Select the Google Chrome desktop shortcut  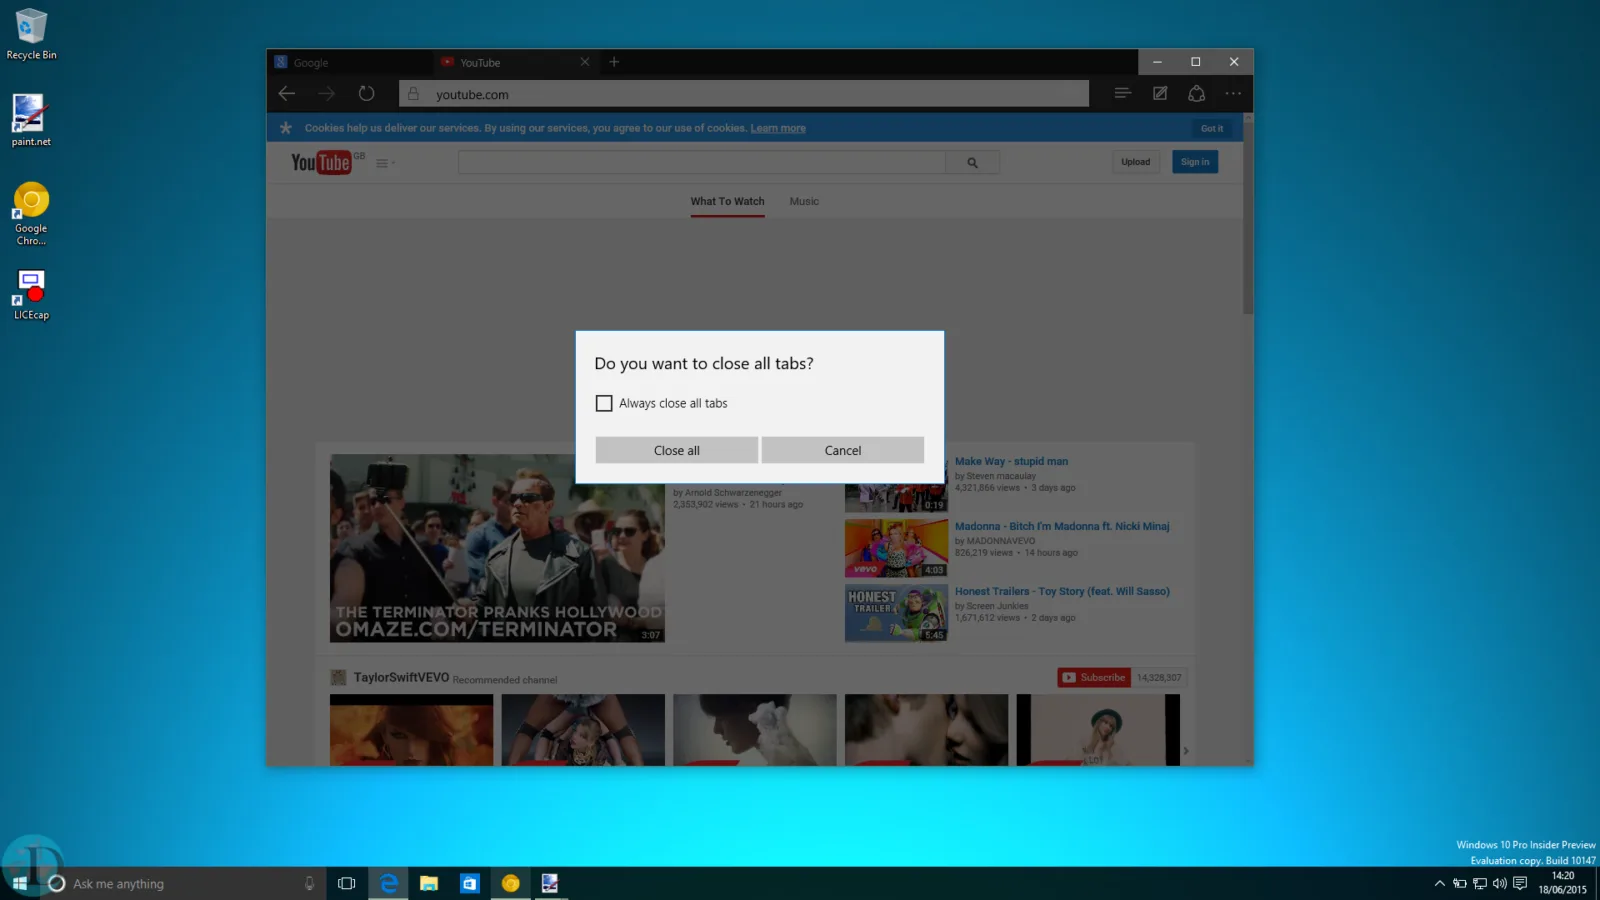tap(31, 214)
